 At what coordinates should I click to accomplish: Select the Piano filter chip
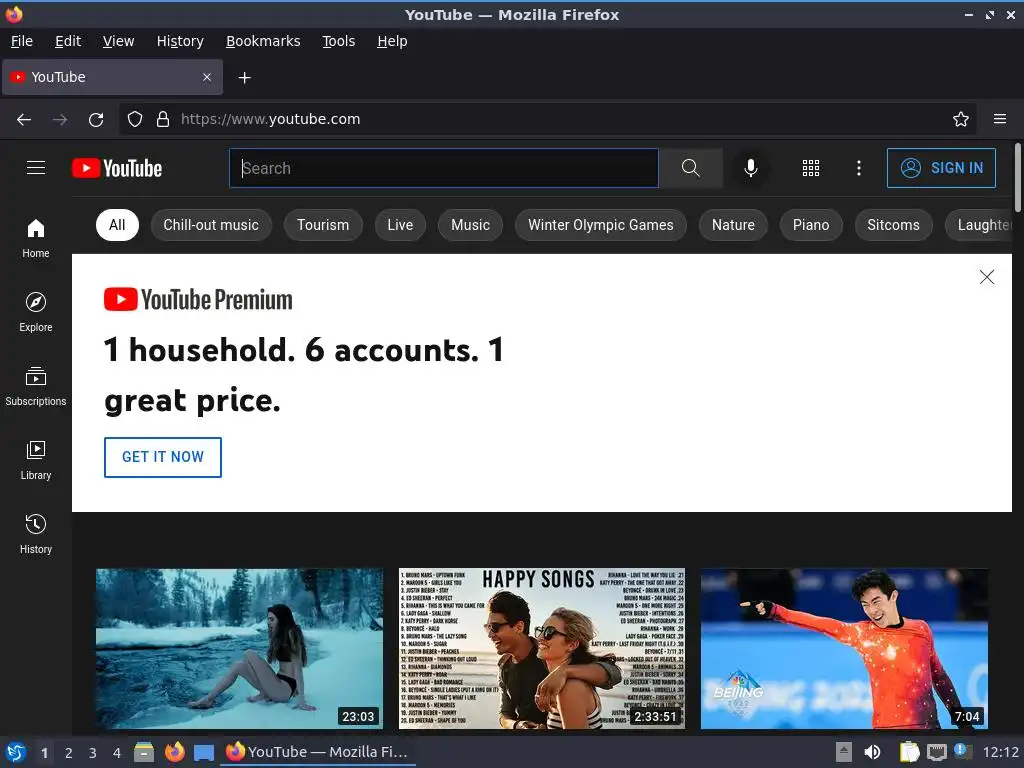(x=810, y=225)
